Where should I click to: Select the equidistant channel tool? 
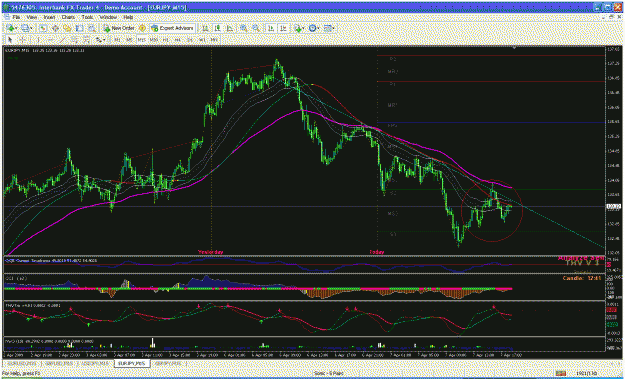pos(75,40)
